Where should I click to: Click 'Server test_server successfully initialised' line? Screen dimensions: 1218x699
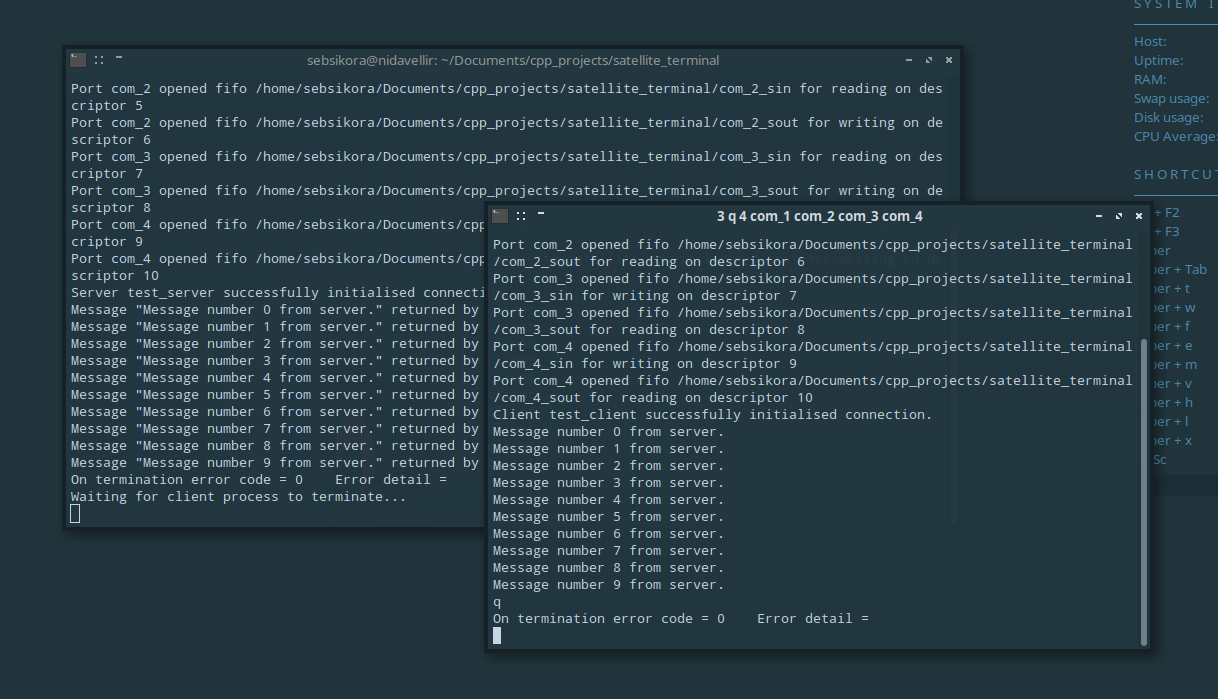click(x=277, y=292)
